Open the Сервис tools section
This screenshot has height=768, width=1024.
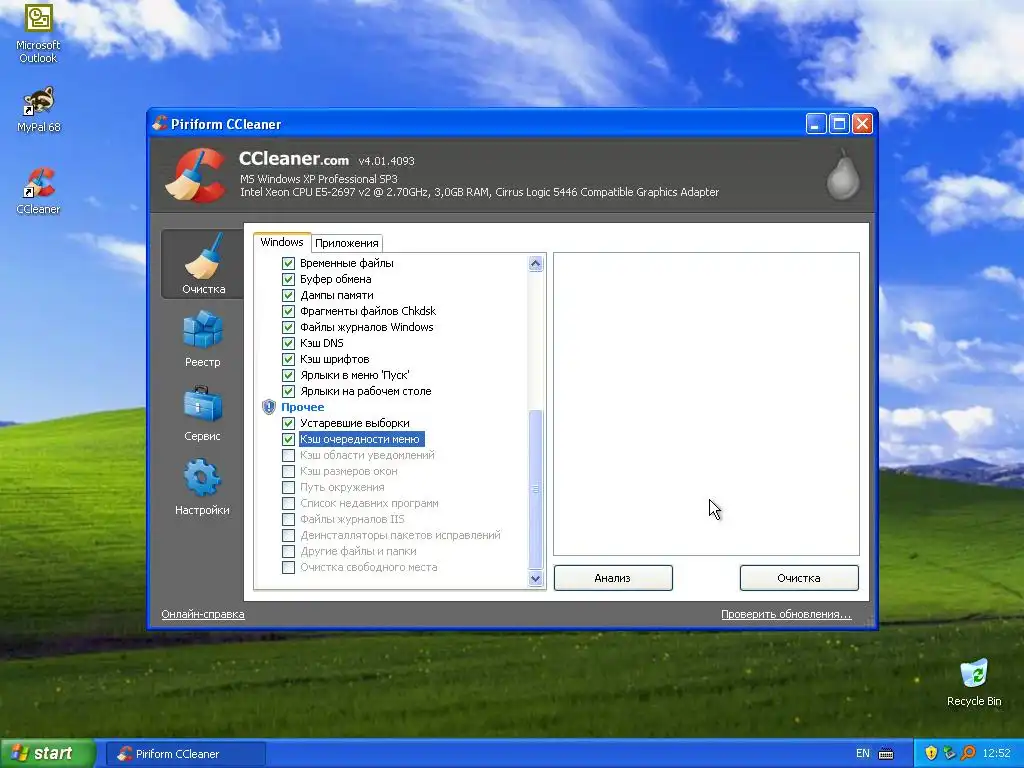202,413
